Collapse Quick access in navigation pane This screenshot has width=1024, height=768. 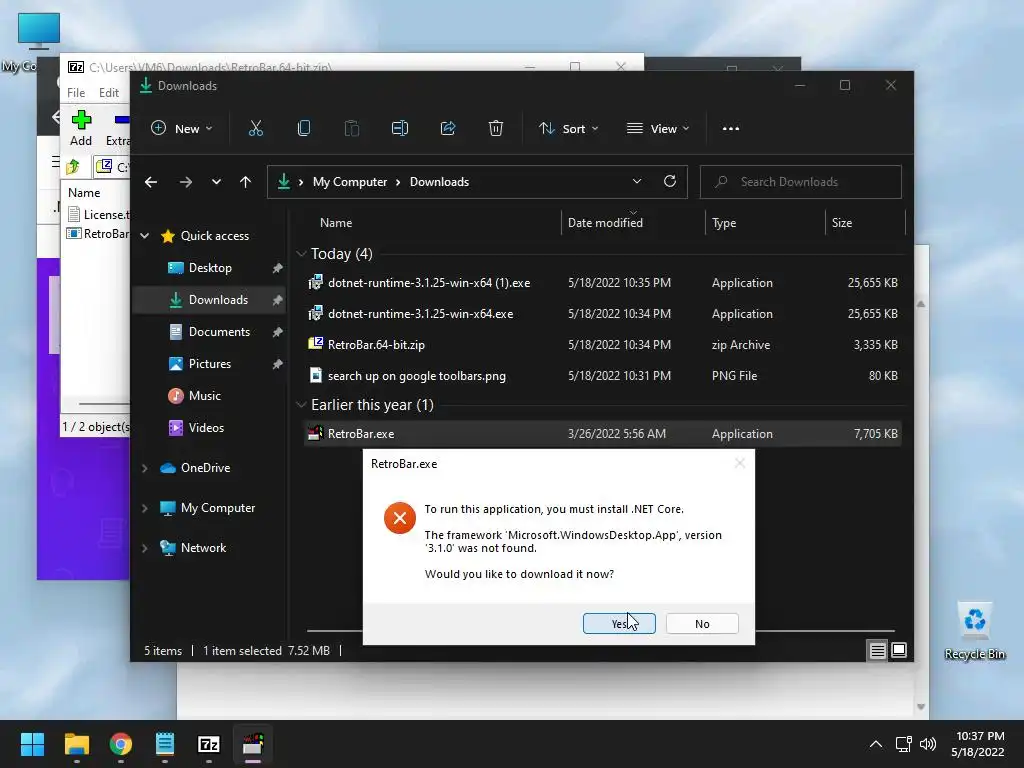[145, 236]
